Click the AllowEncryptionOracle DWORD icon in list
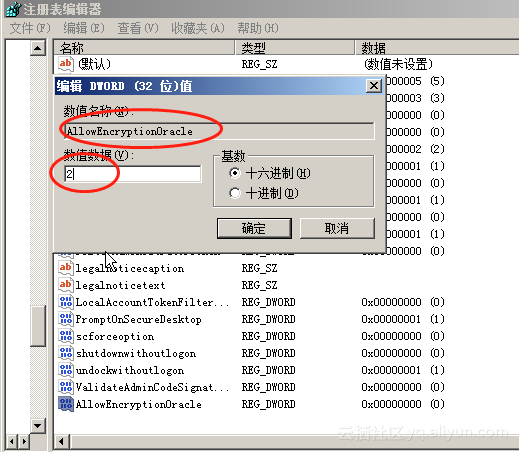This screenshot has height=452, width=519. point(65,404)
